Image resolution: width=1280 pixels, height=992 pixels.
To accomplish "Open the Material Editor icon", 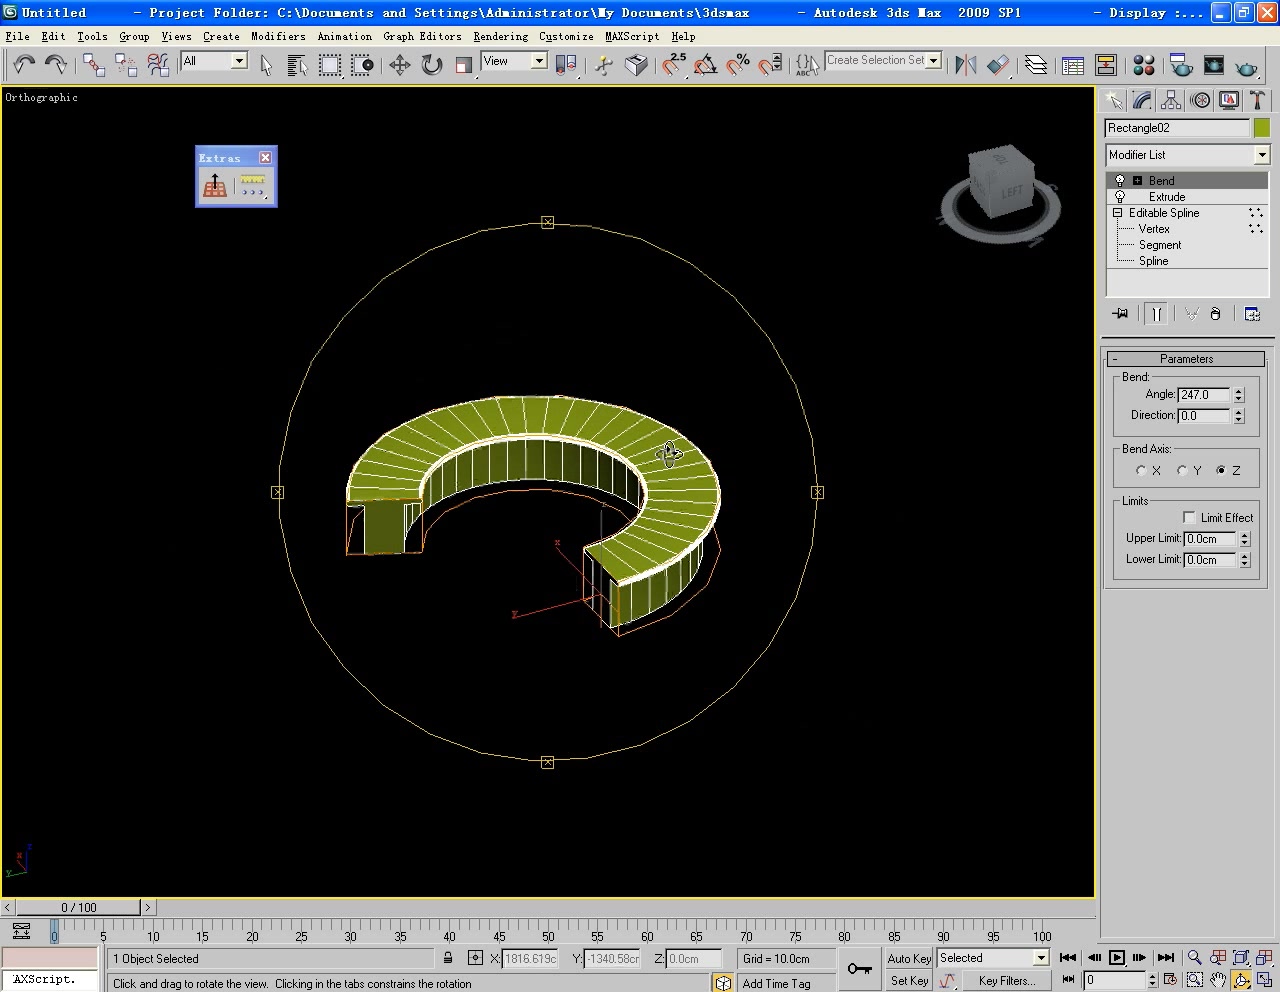I will coord(1144,66).
